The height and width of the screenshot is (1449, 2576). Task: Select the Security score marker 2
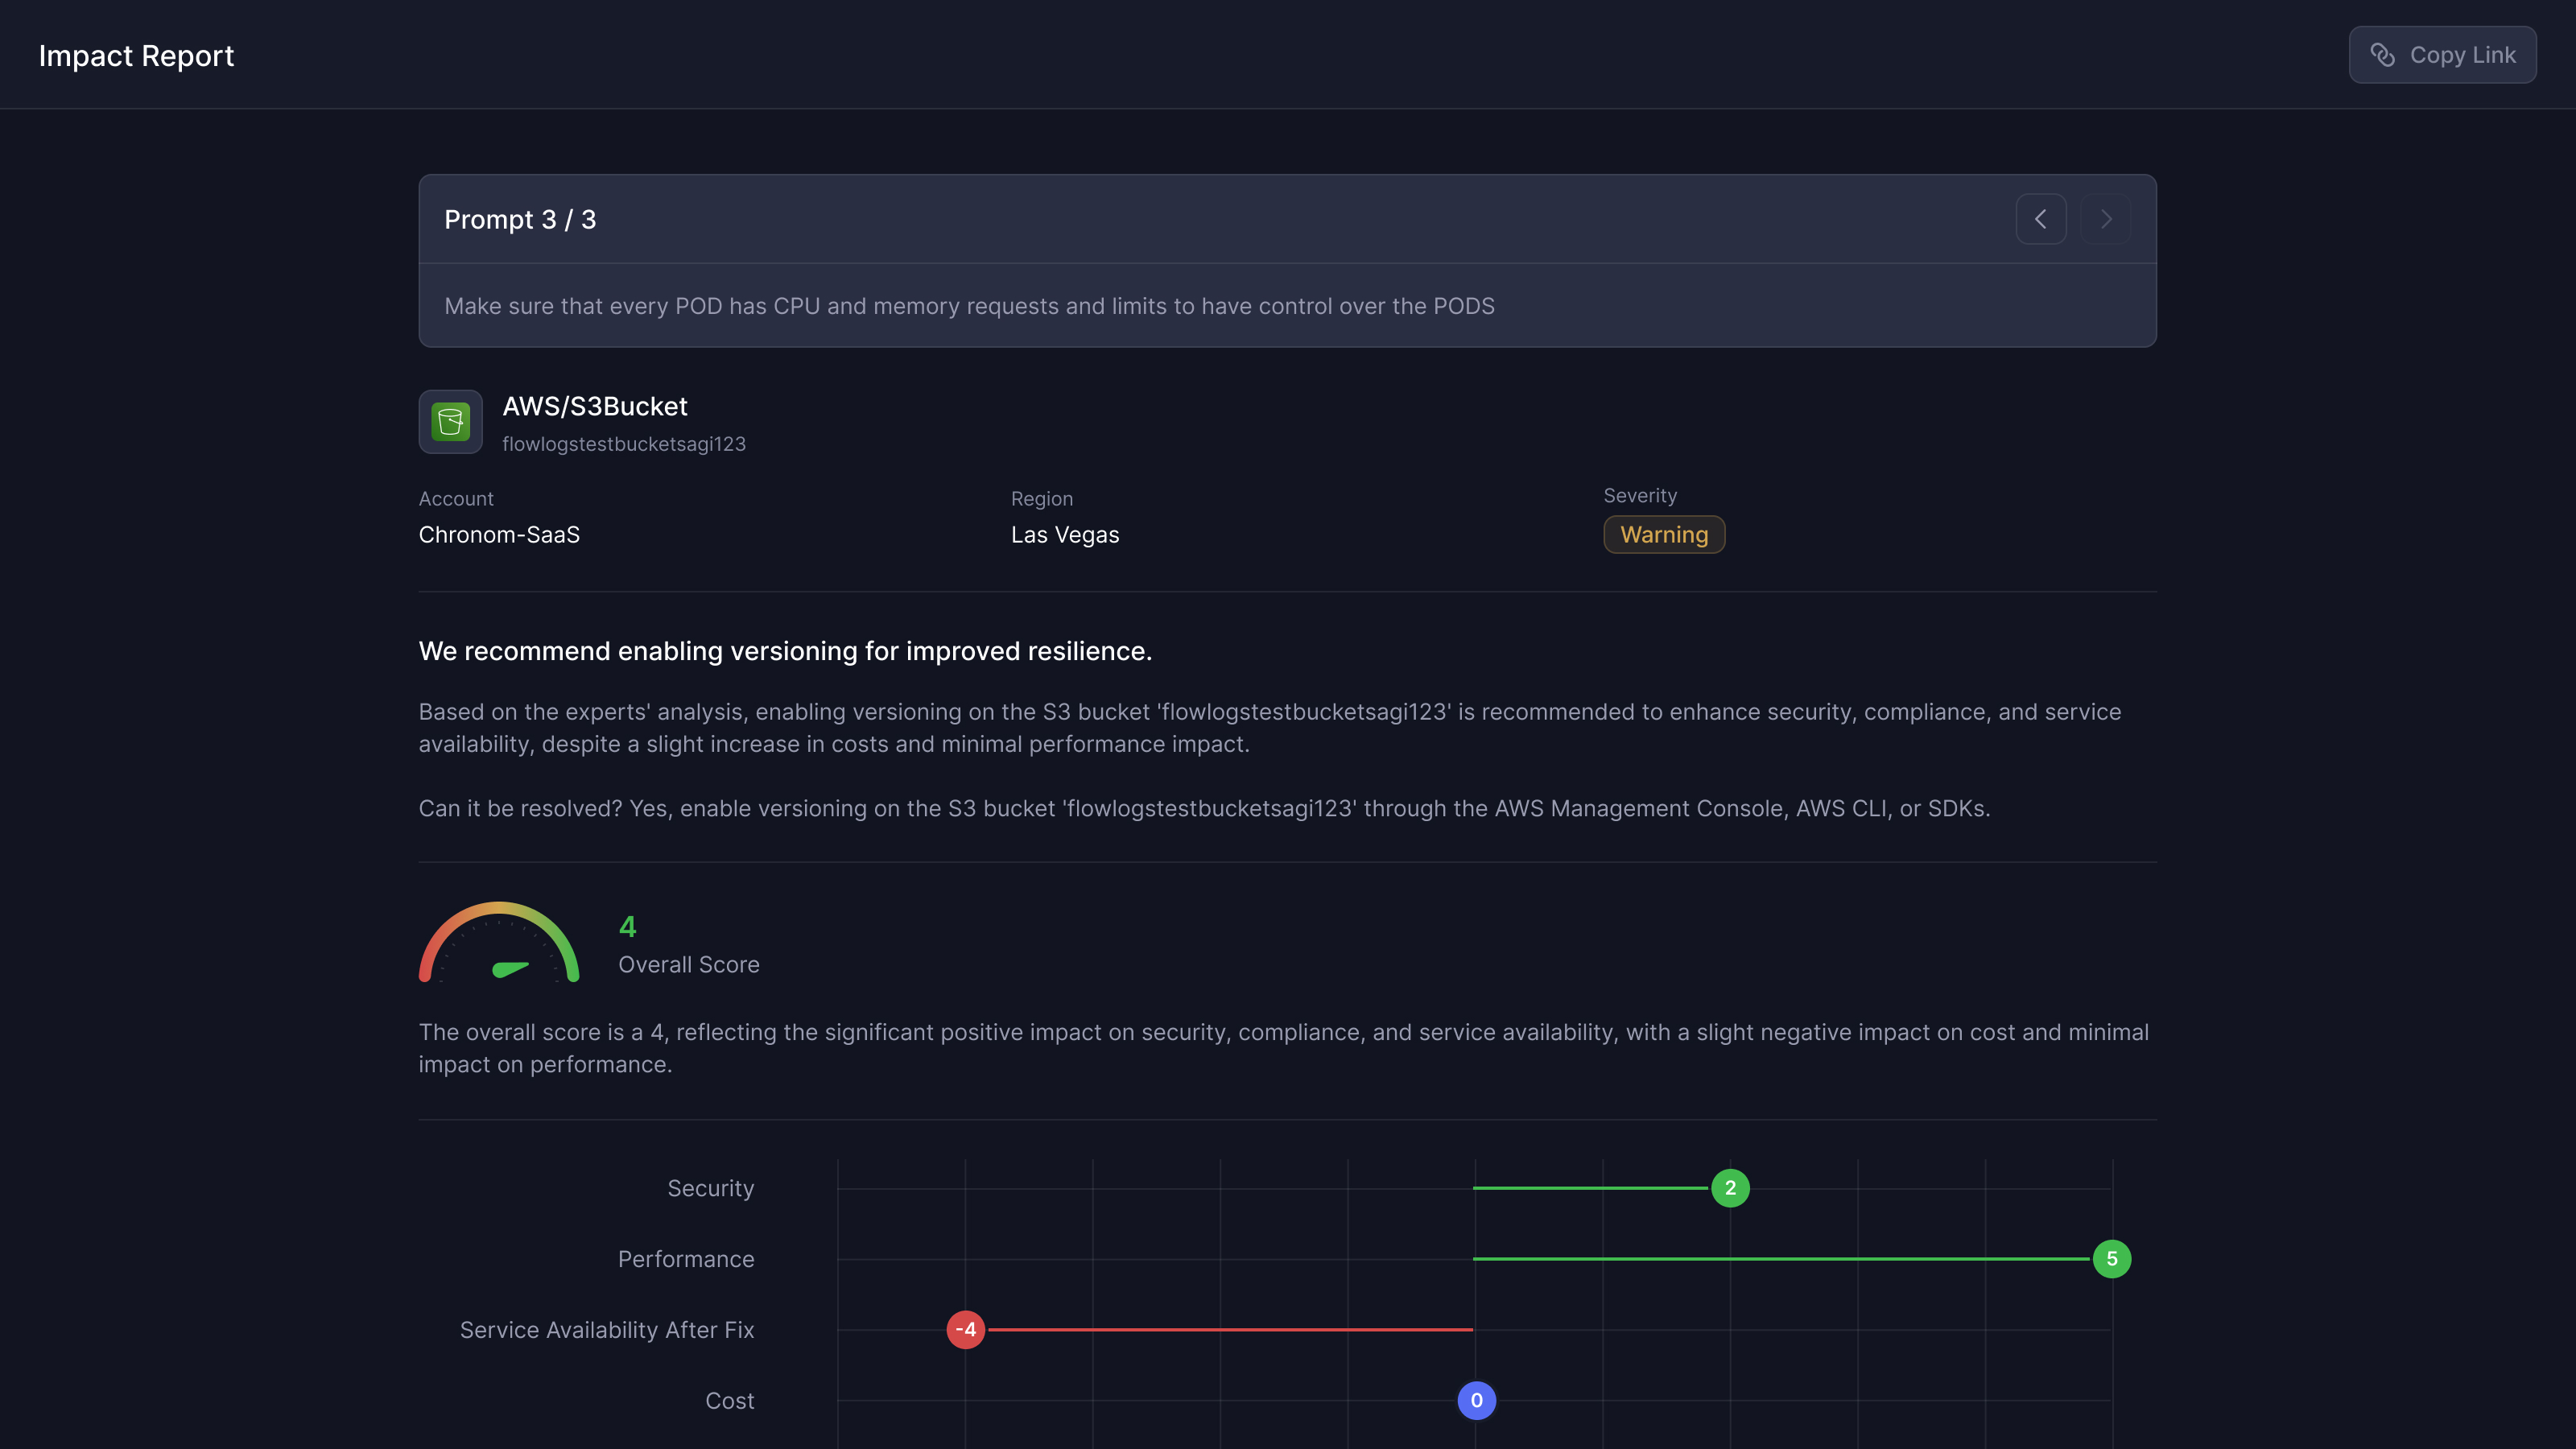click(1730, 1188)
